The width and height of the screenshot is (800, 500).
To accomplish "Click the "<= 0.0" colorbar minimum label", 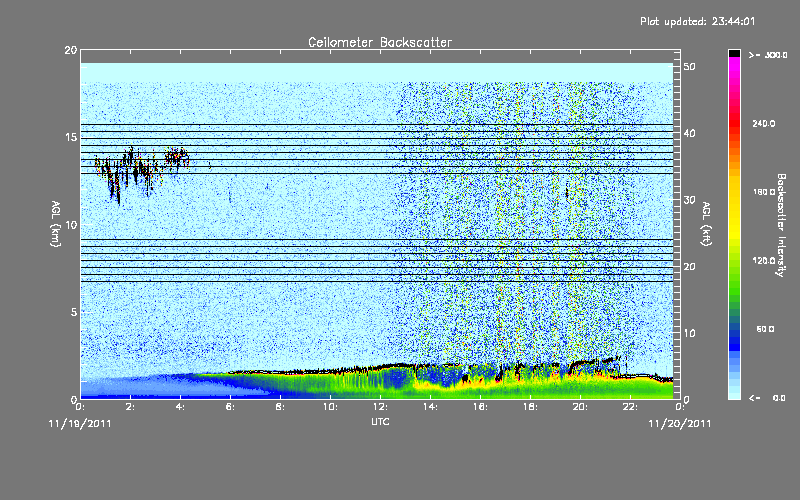I will tap(768, 398).
